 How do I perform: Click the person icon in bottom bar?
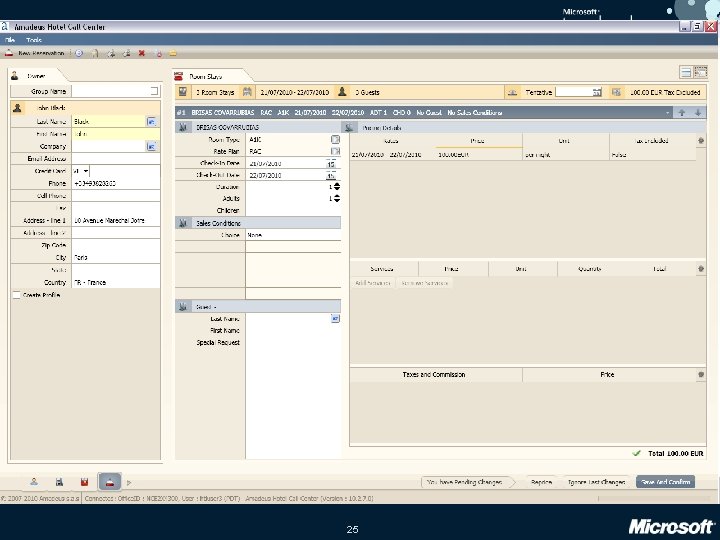pyautogui.click(x=34, y=482)
